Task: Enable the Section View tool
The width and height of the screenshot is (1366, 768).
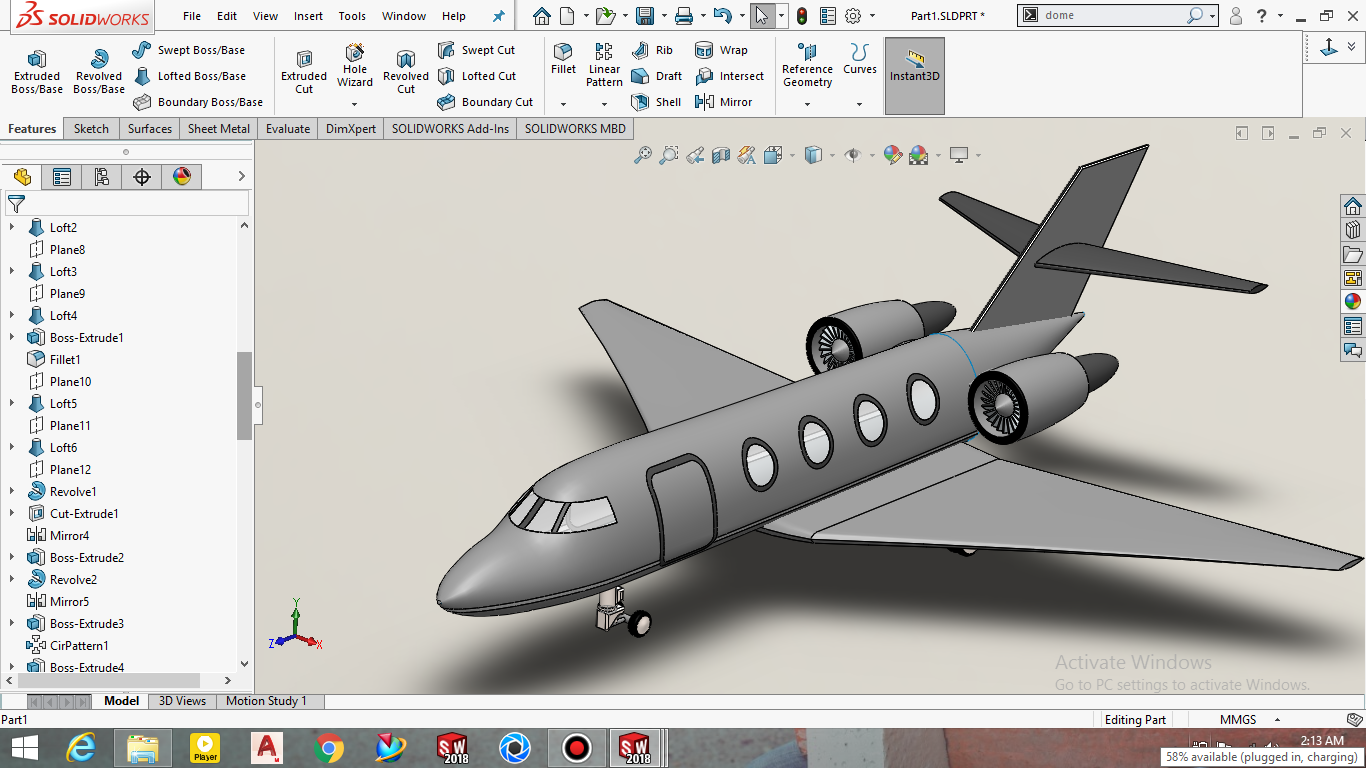Action: [721, 155]
